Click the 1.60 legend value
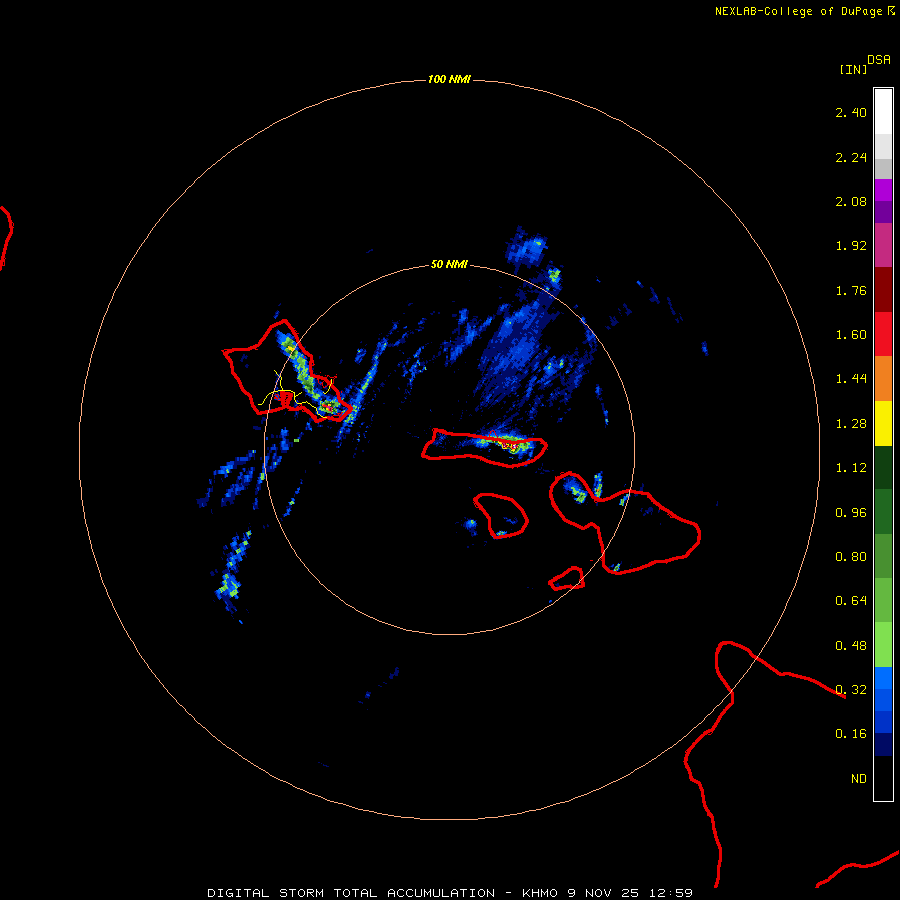This screenshot has width=900, height=900. pos(851,335)
